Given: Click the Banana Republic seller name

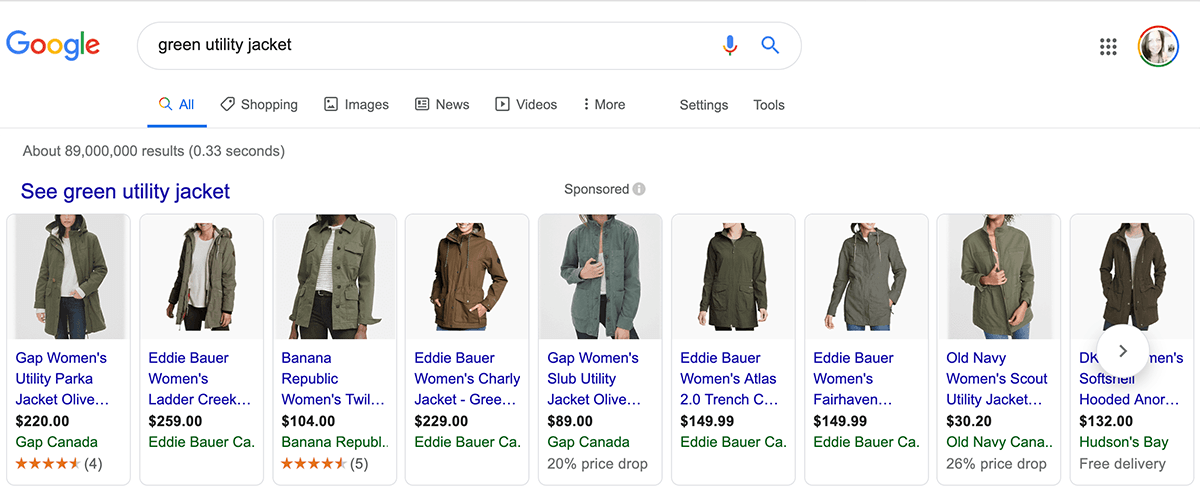Looking at the screenshot, I should tap(335, 442).
